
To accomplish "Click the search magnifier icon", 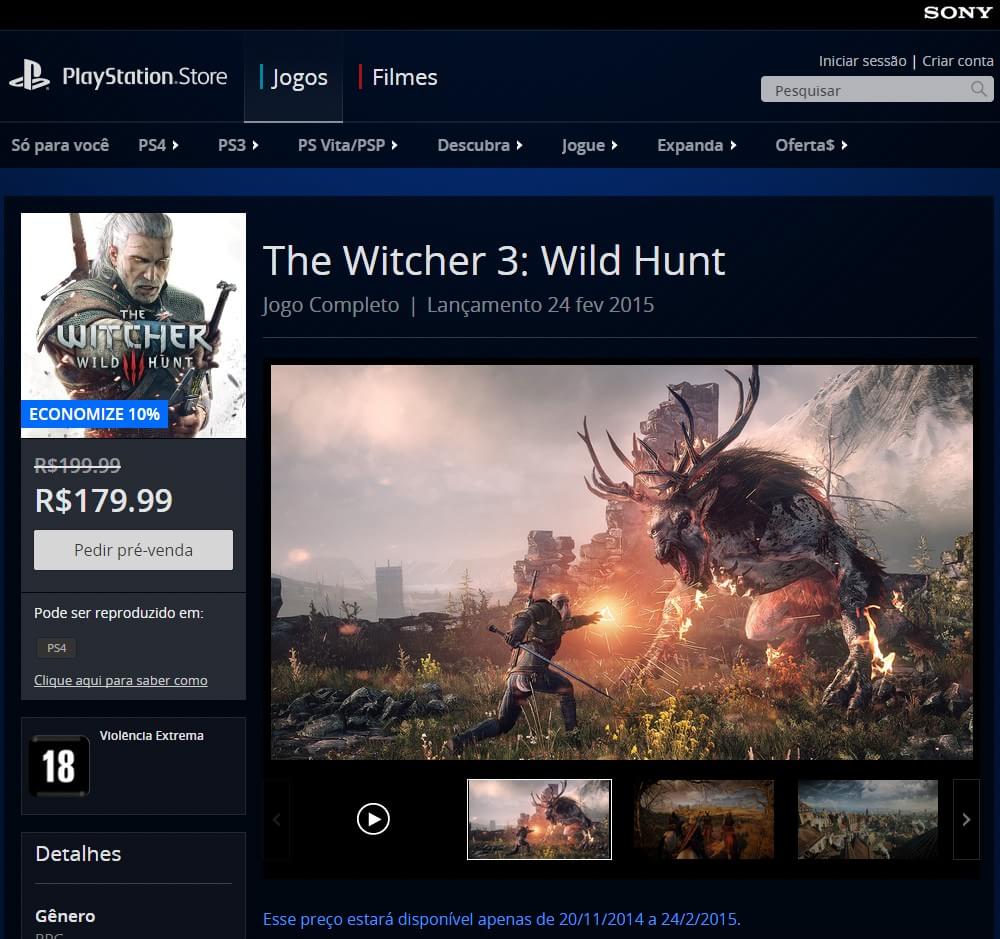I will 978,89.
